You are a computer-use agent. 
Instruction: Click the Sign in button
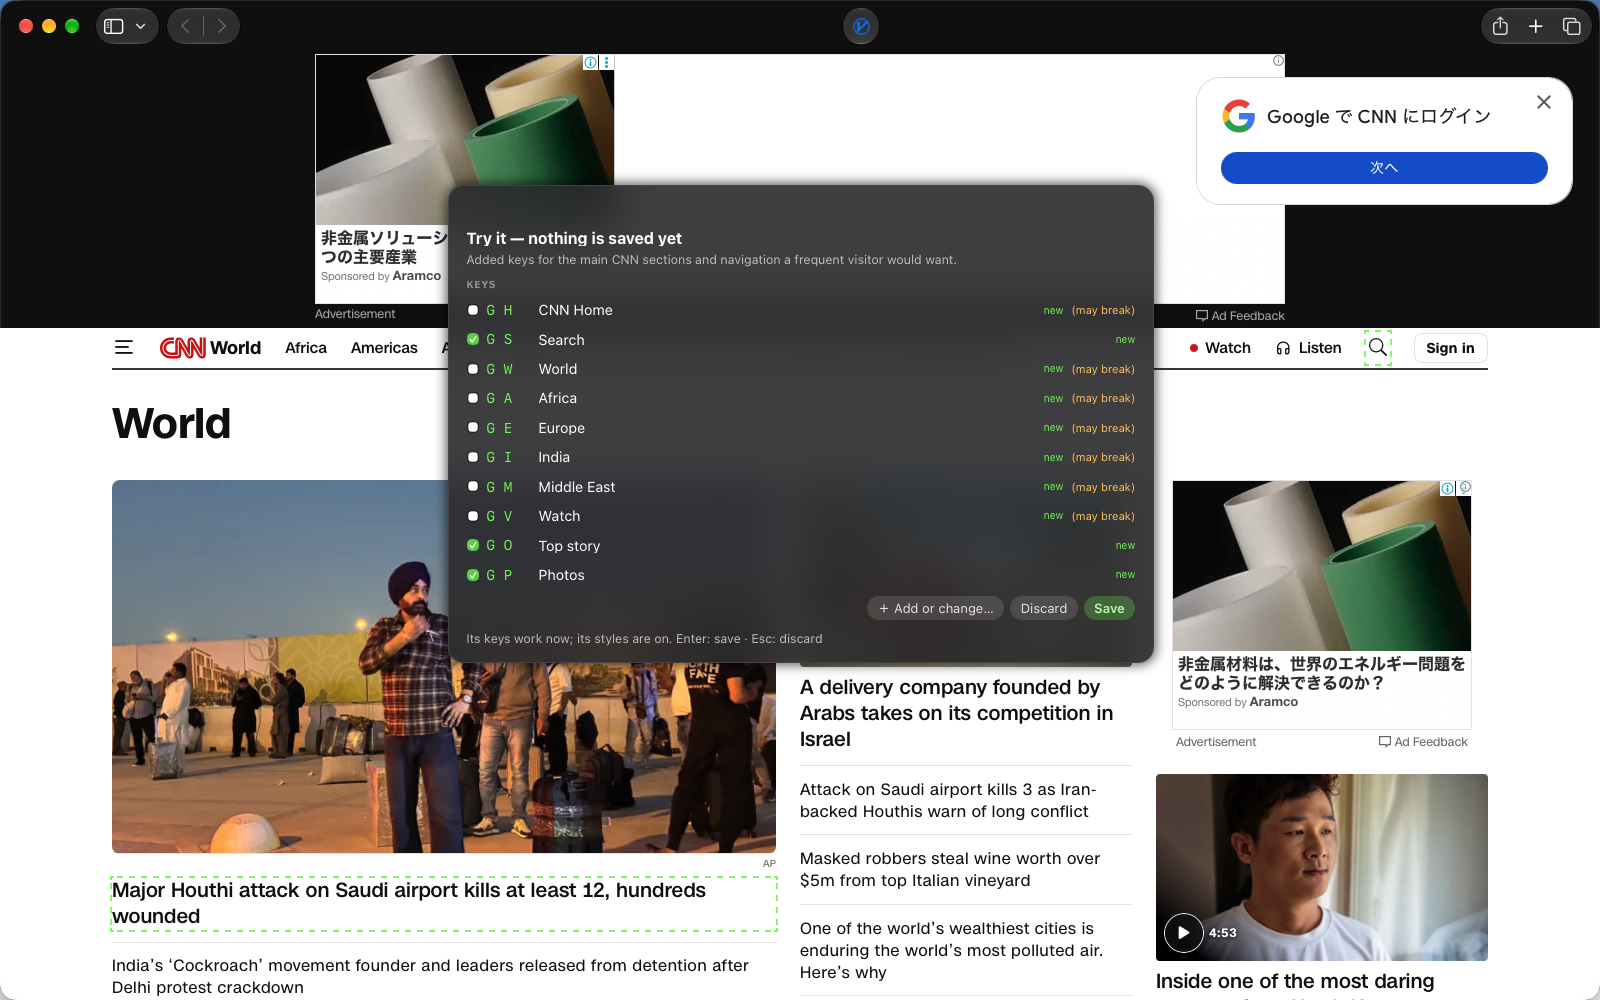[1450, 348]
